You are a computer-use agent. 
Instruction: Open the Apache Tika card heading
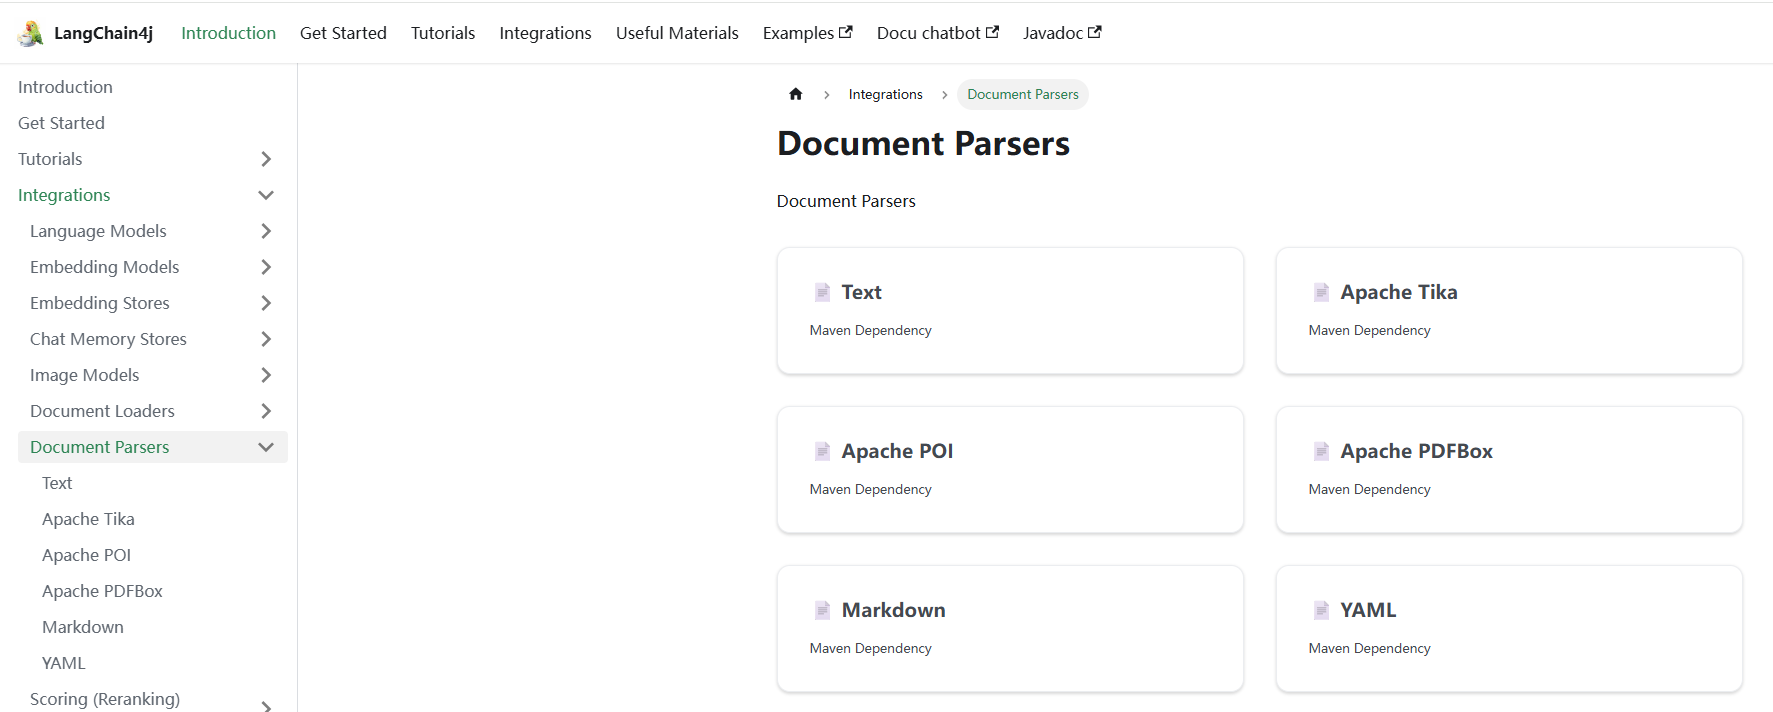coord(1399,292)
